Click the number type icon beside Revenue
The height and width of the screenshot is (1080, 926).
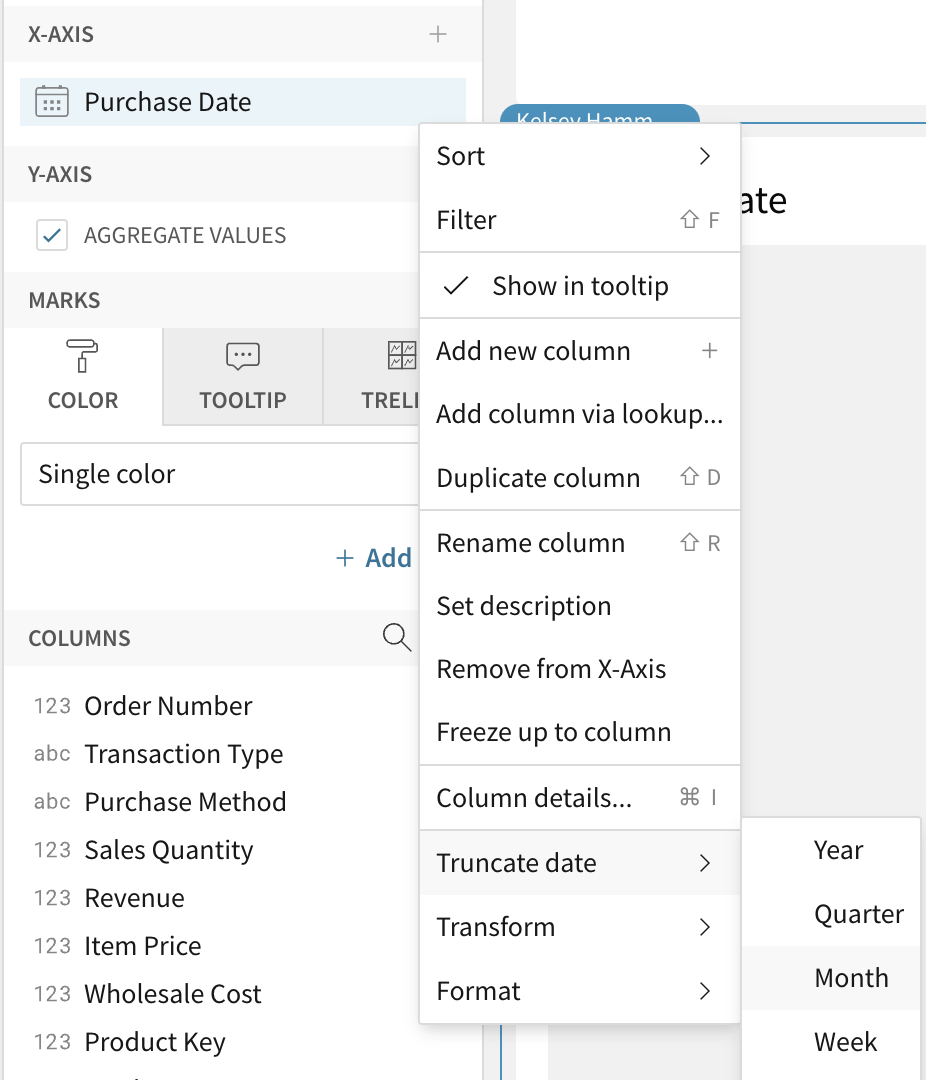coord(52,898)
